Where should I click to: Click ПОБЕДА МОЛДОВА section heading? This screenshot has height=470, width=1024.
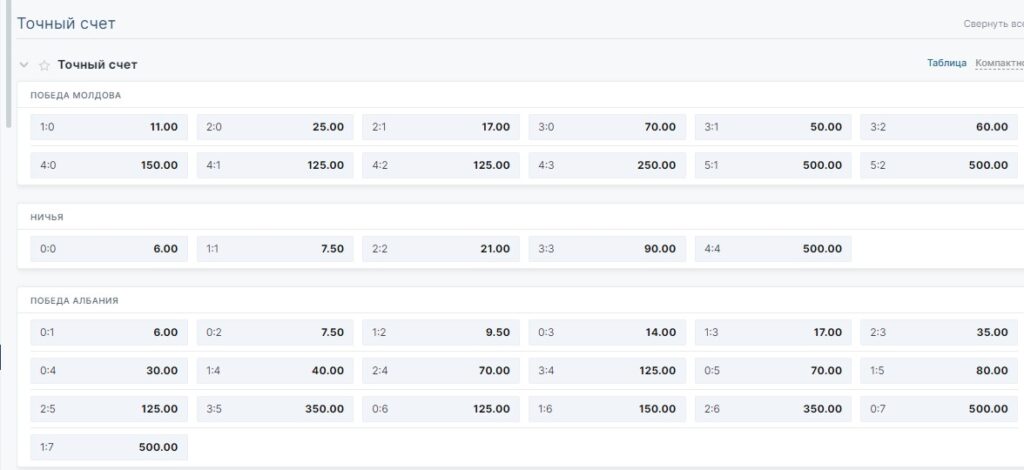76,95
